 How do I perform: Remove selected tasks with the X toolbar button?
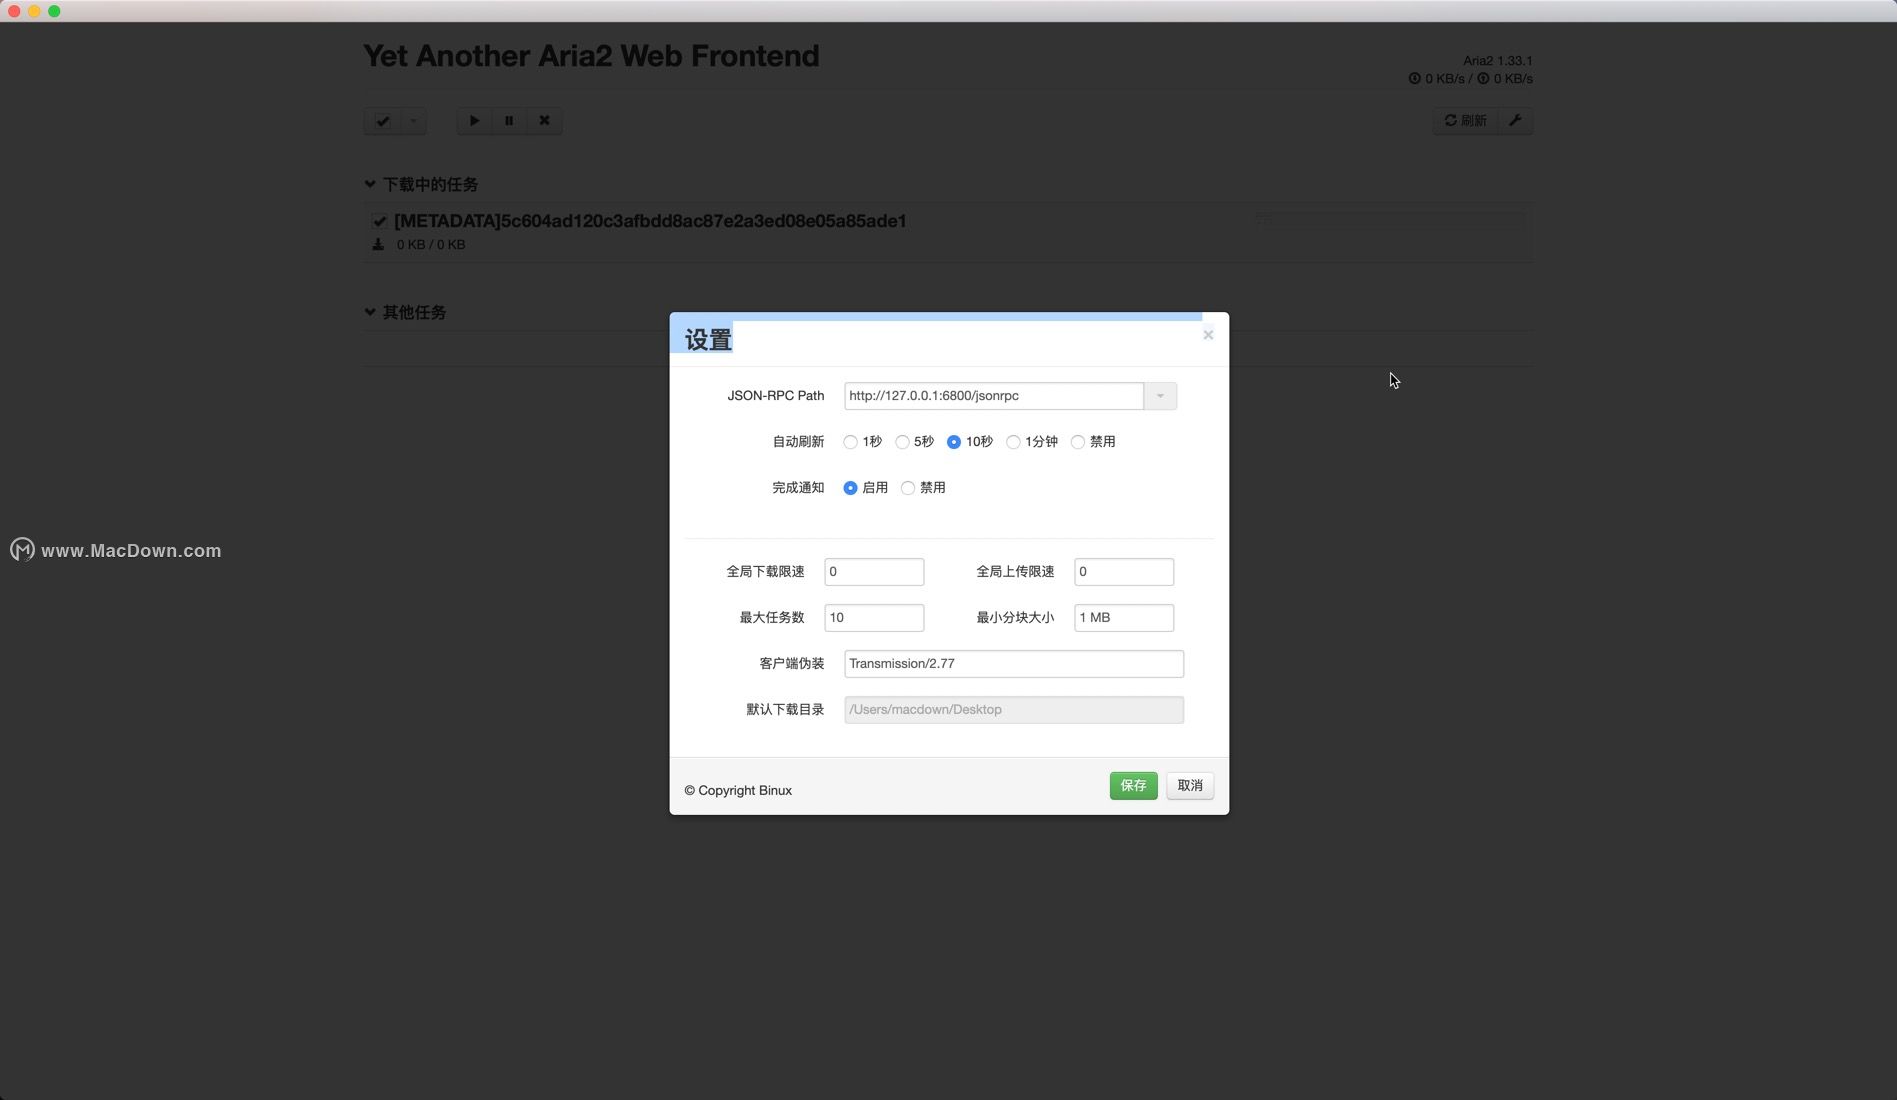[545, 121]
